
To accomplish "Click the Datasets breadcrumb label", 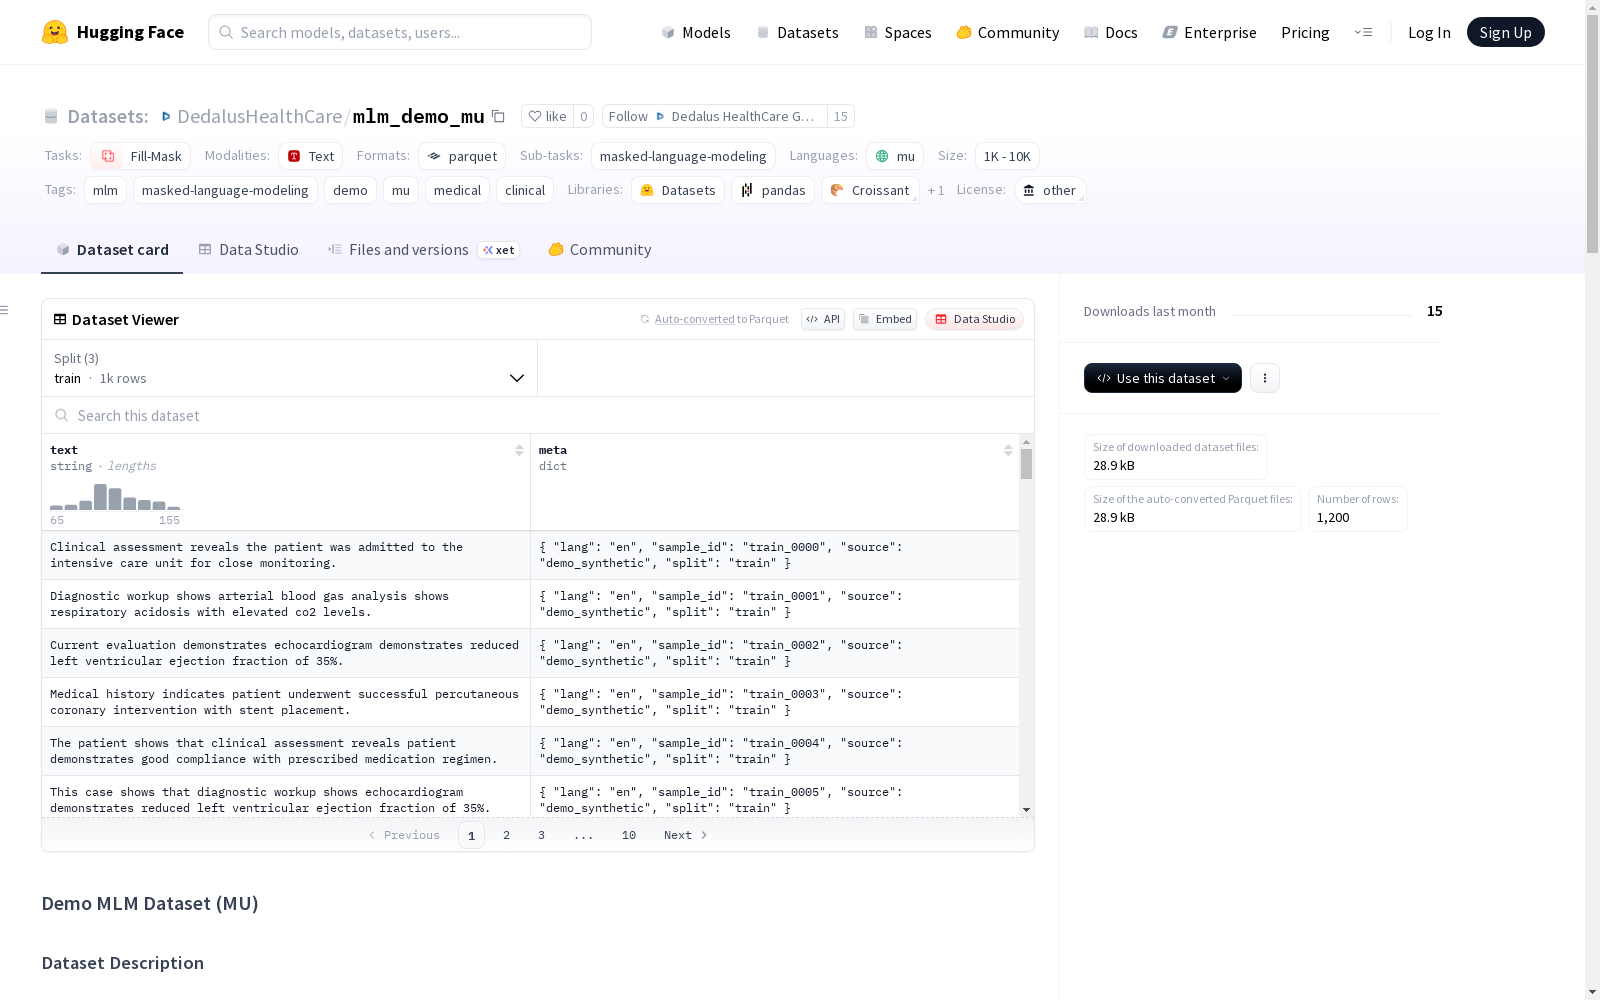I will [x=107, y=116].
